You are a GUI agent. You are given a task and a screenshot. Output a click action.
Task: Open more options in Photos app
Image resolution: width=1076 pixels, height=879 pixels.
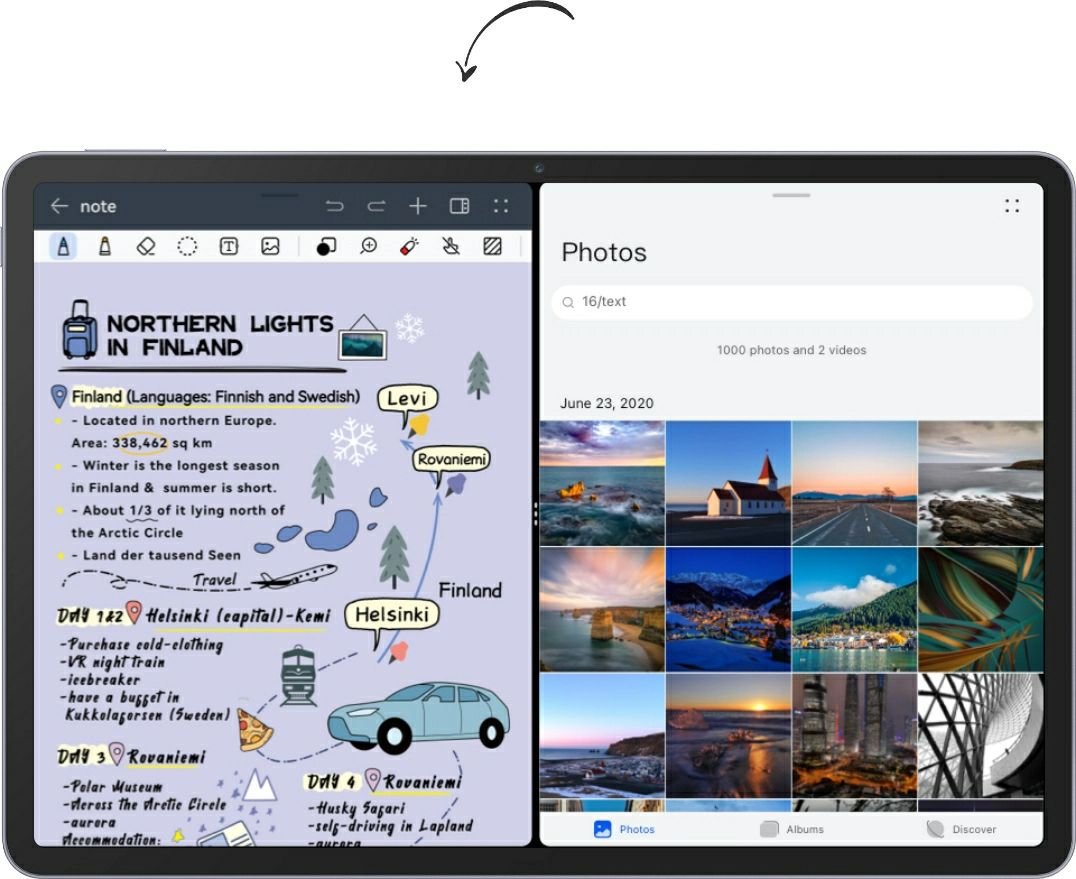(1012, 205)
